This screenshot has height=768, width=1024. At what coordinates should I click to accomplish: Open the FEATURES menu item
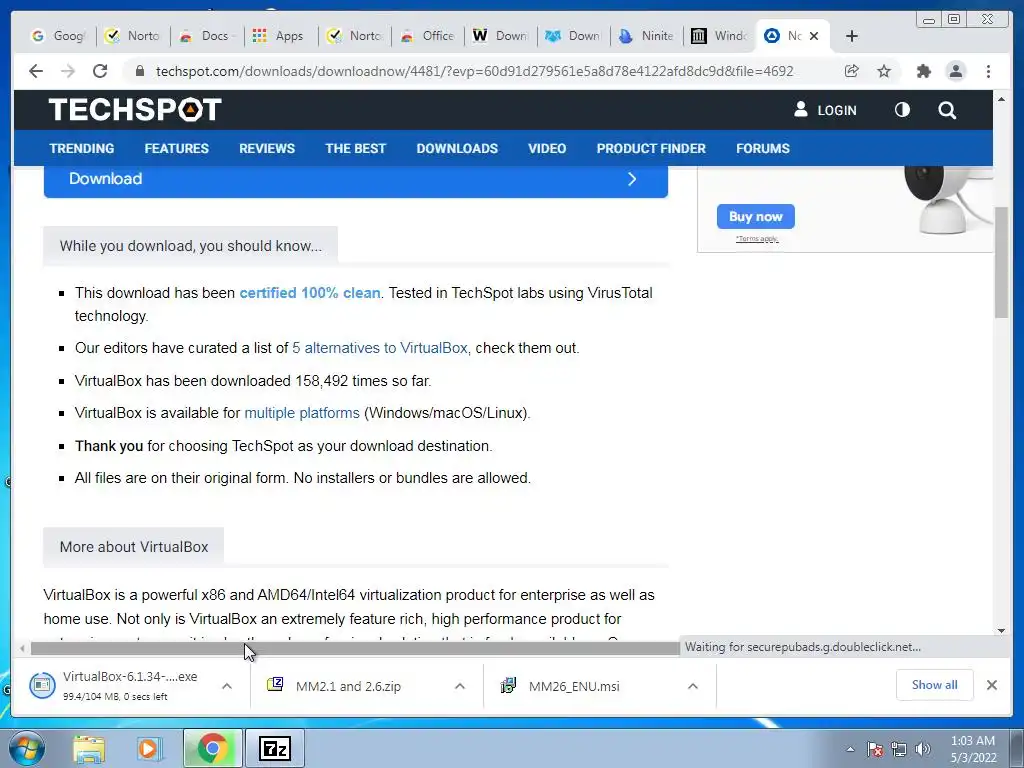(176, 148)
